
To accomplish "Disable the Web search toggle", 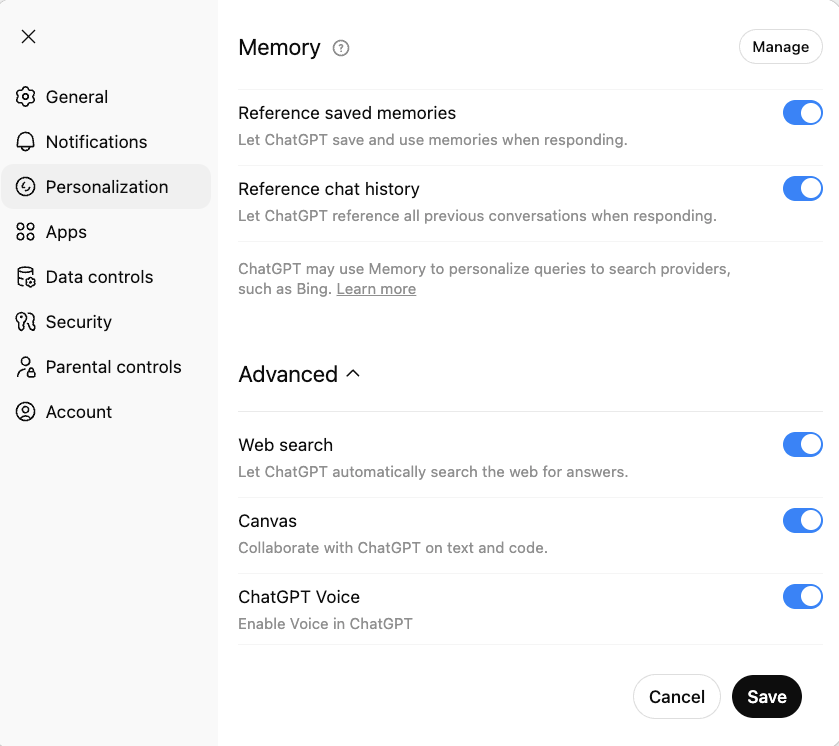I will coord(802,445).
